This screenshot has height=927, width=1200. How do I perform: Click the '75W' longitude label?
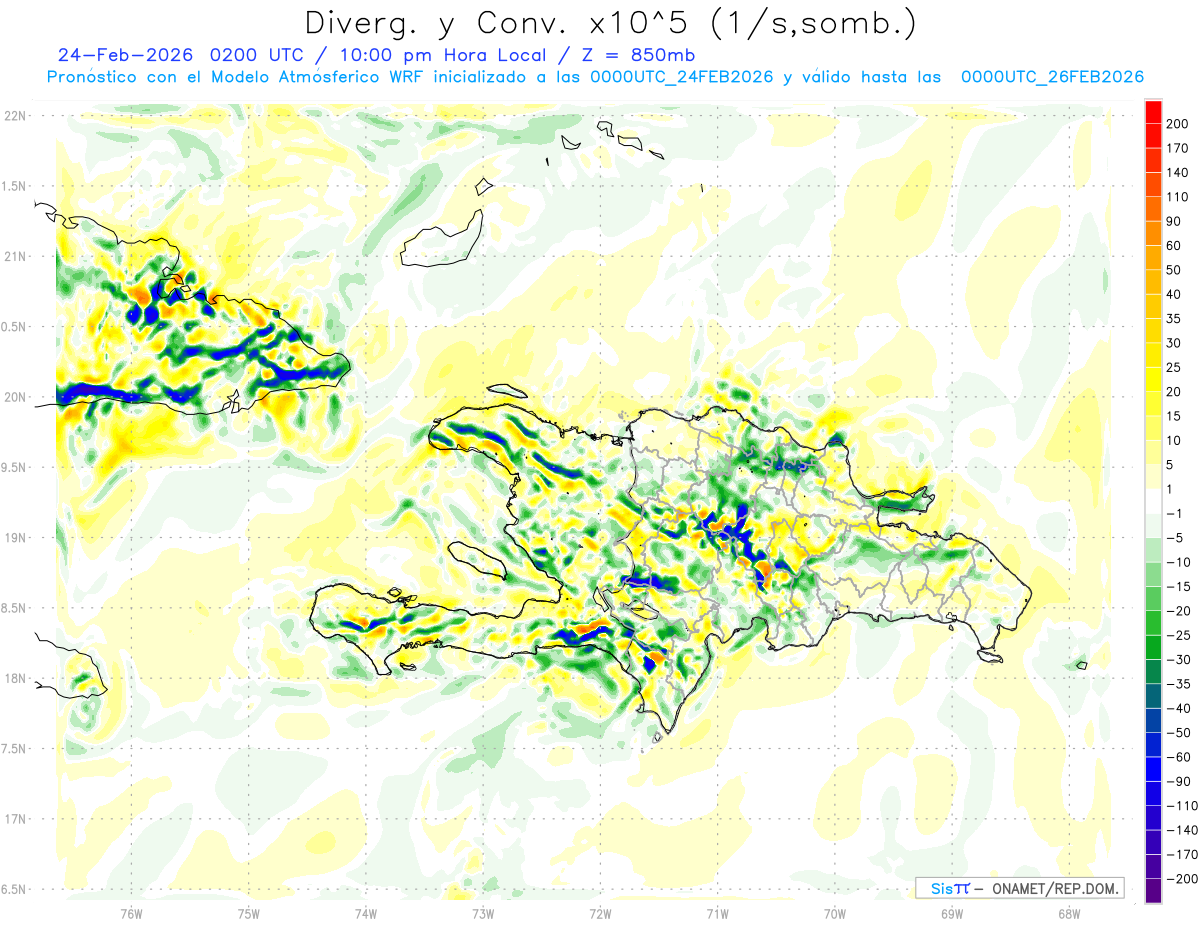(x=248, y=913)
